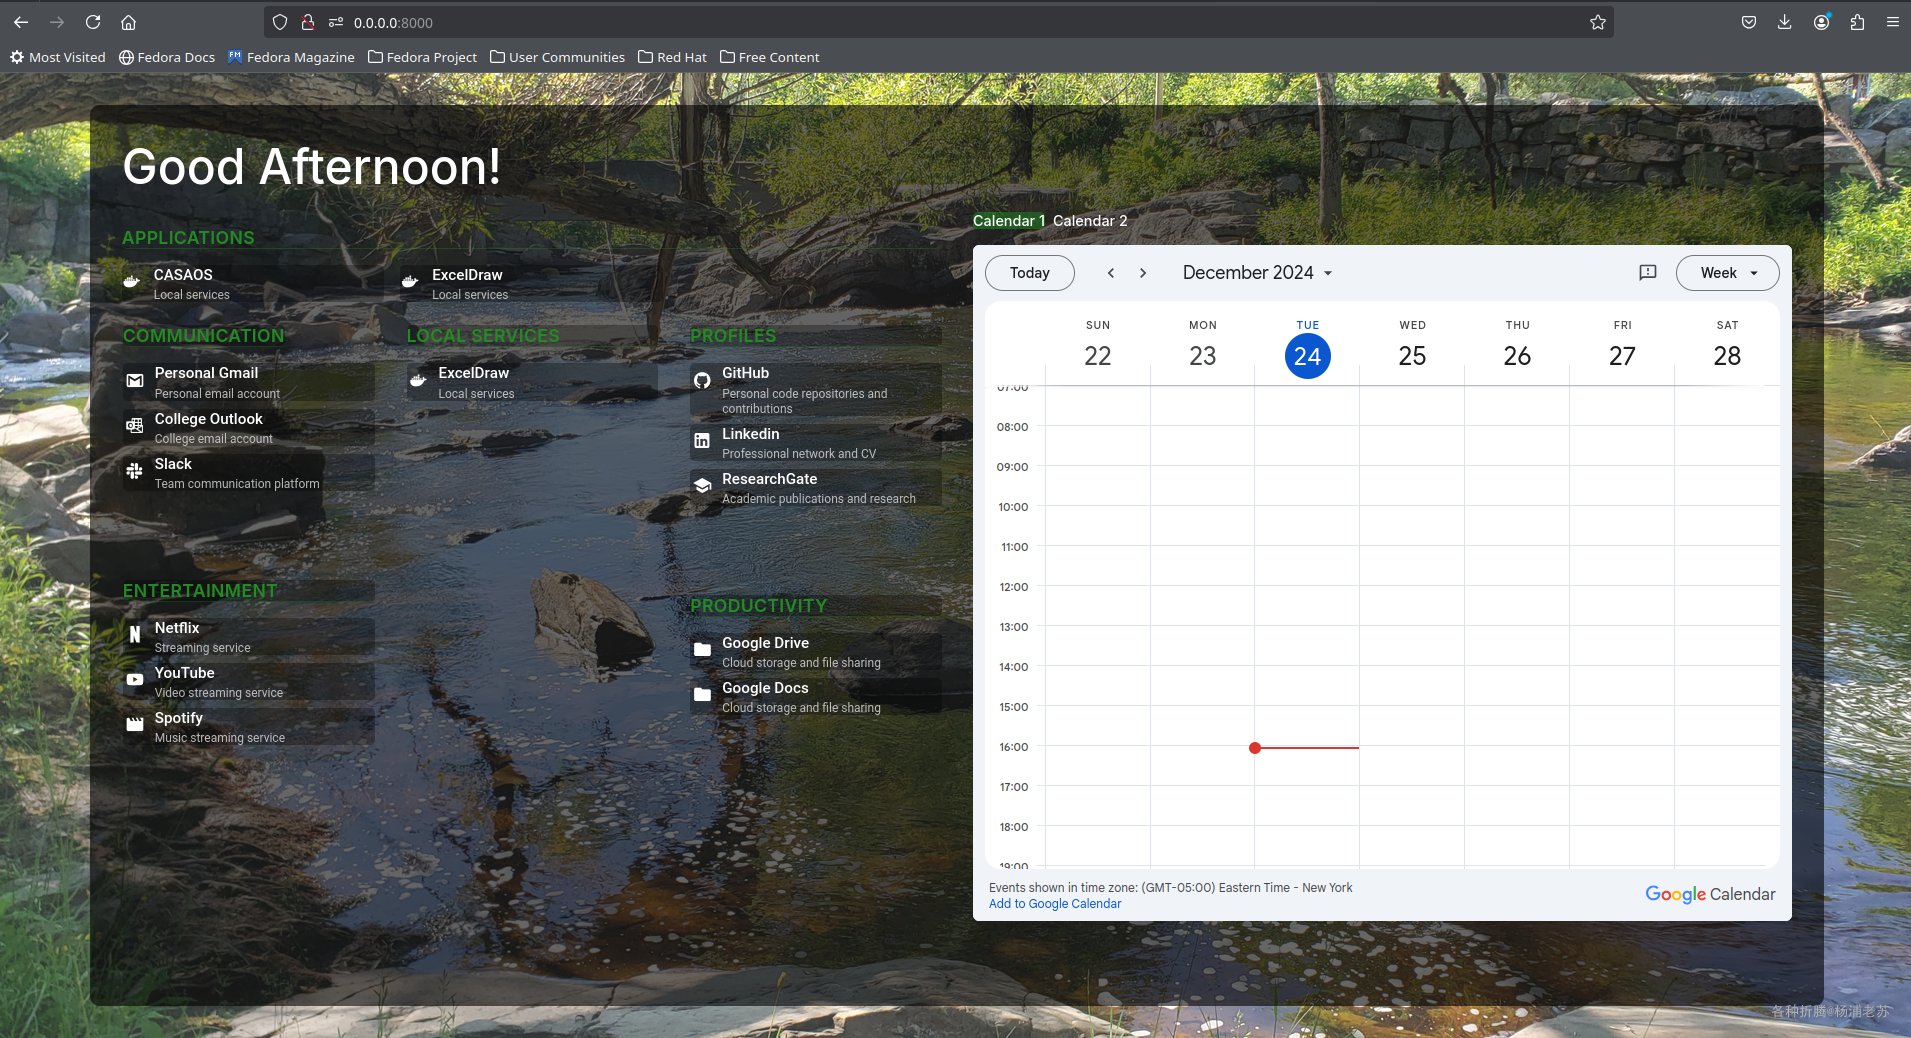
Task: Switch to the Calendar 2 tab
Action: [1090, 221]
